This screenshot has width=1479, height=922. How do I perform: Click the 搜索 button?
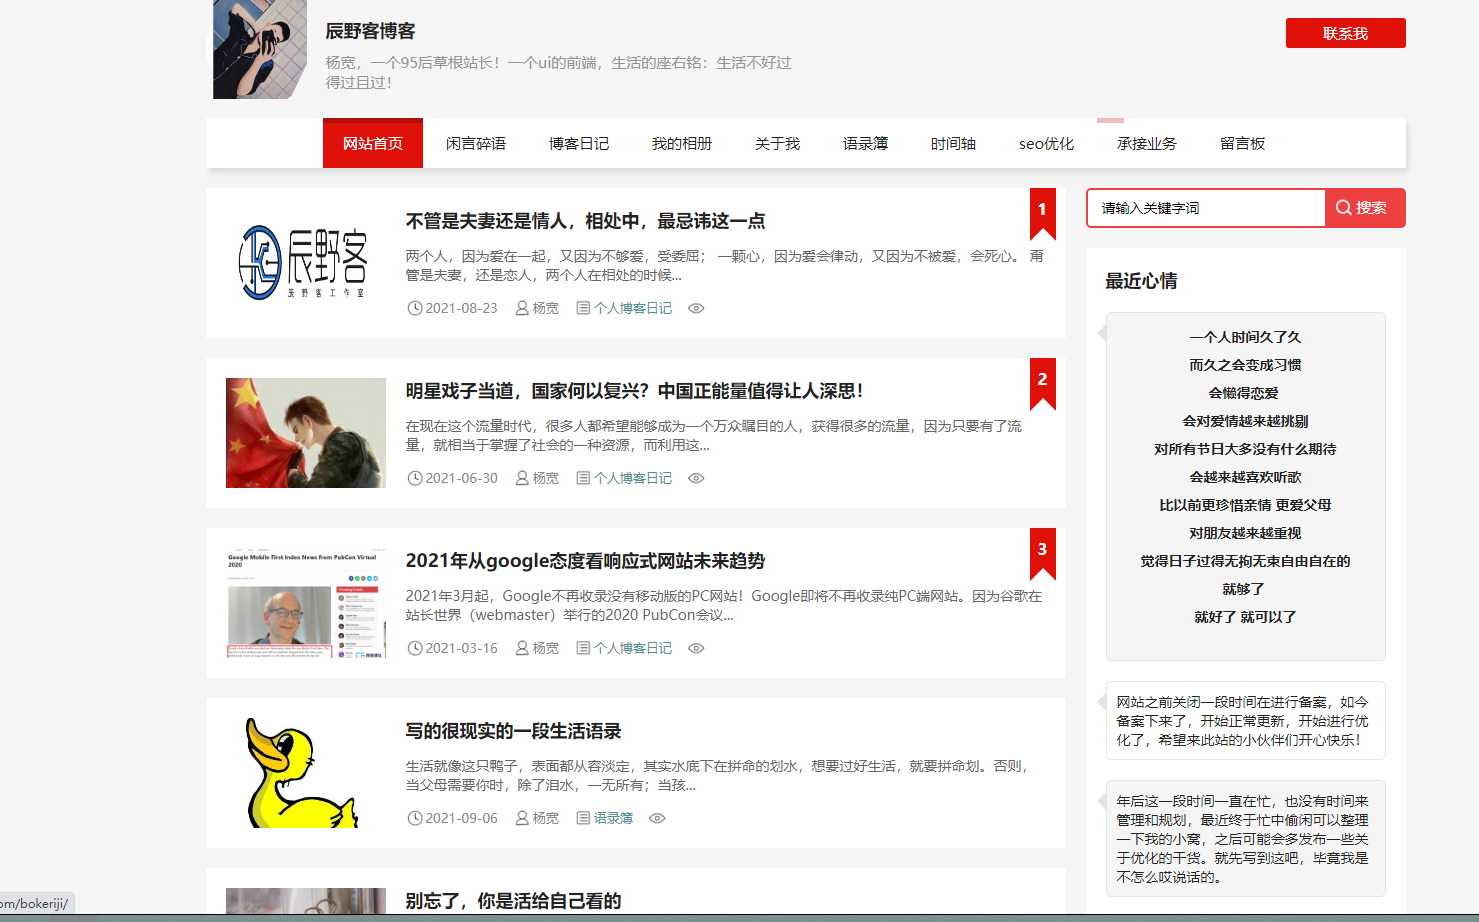(1365, 208)
